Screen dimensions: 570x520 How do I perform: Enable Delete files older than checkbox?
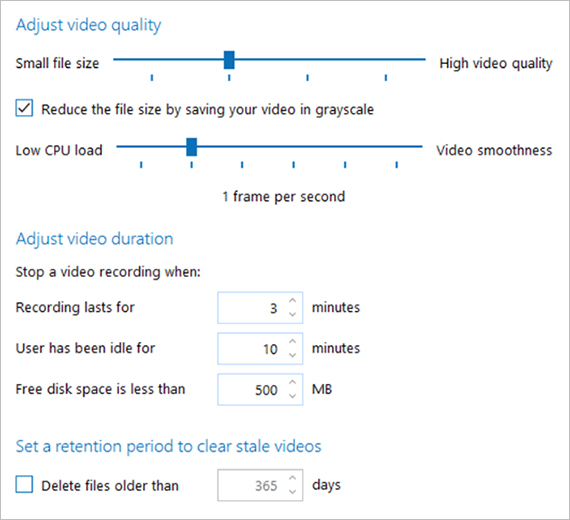tap(24, 485)
